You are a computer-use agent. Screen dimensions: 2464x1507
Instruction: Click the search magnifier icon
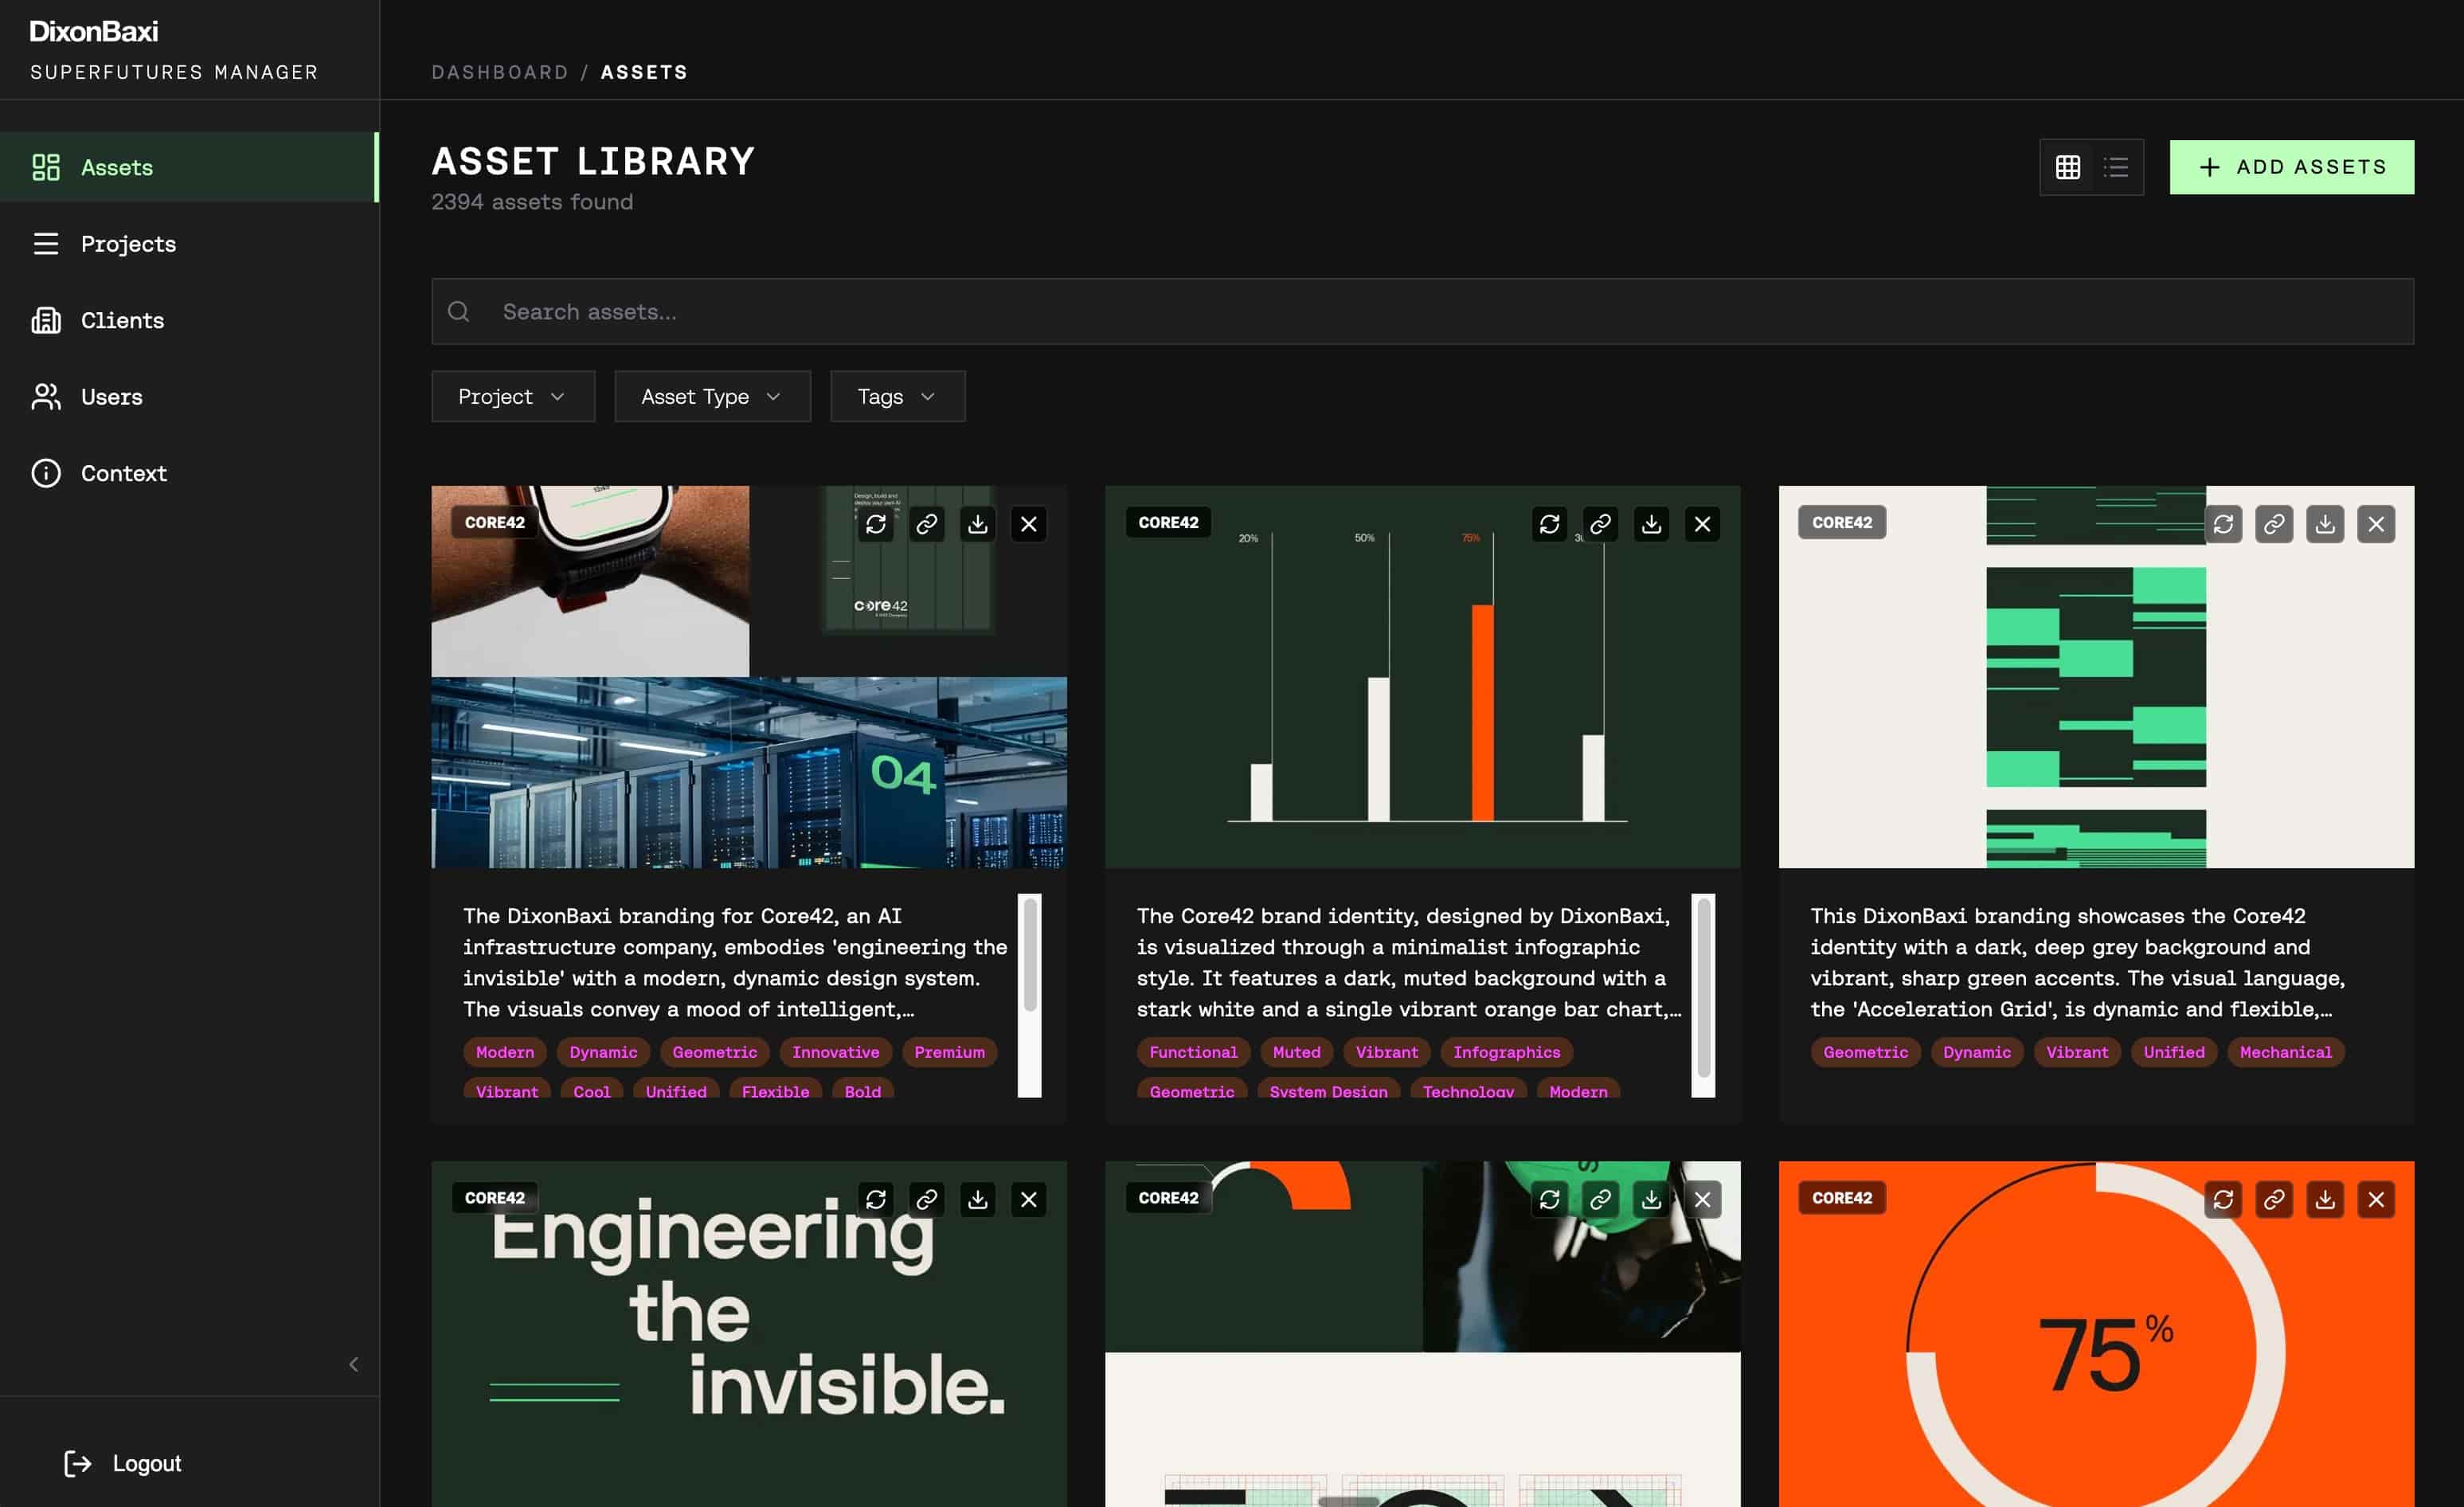(x=459, y=312)
